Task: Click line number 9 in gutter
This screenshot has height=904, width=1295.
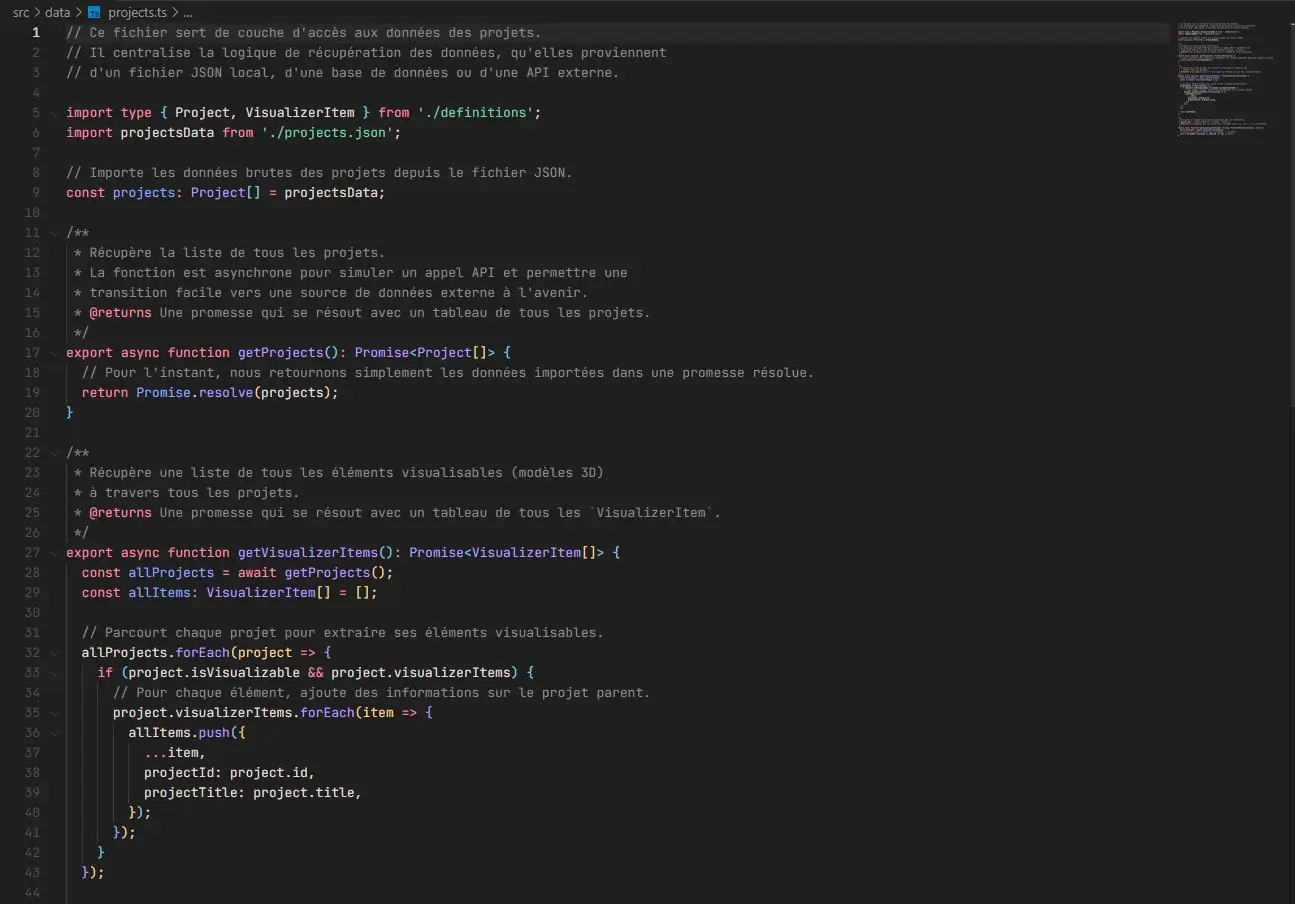Action: [36, 192]
